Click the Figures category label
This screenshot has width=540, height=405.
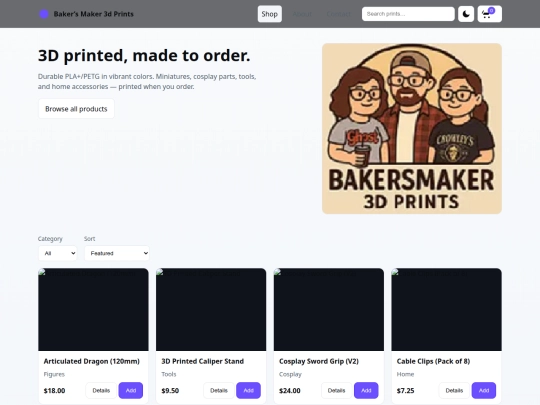pyautogui.click(x=54, y=374)
